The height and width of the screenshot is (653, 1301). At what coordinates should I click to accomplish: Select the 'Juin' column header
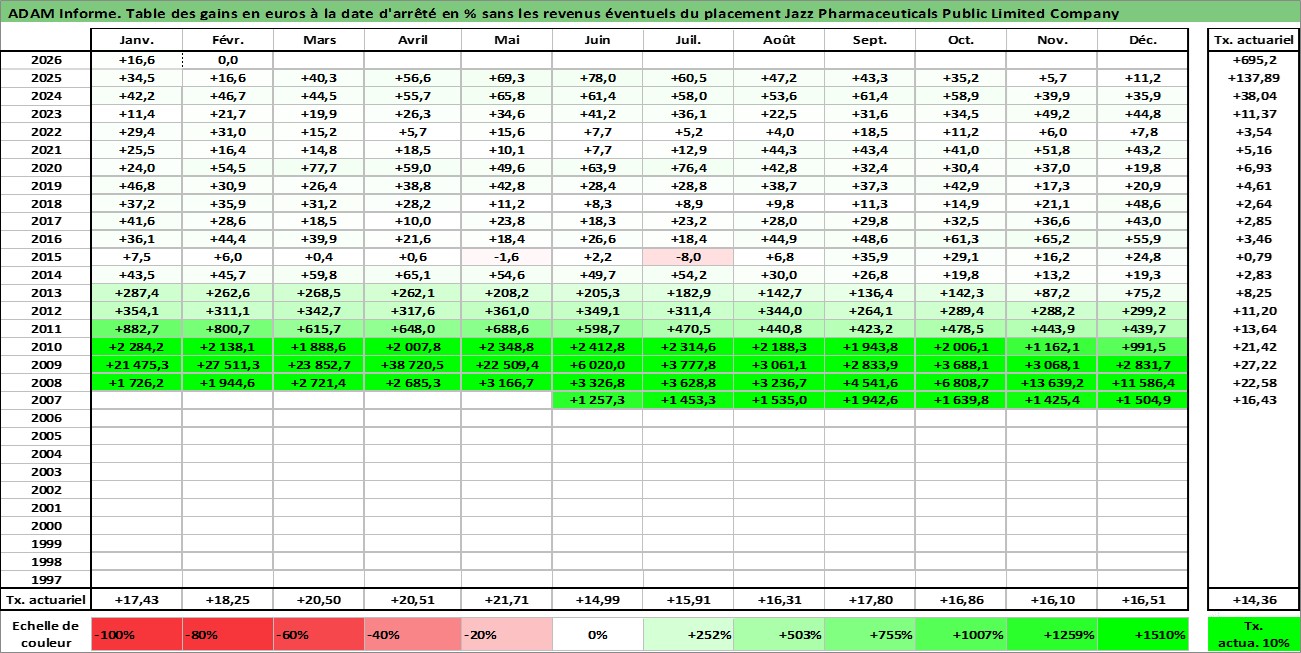(597, 40)
